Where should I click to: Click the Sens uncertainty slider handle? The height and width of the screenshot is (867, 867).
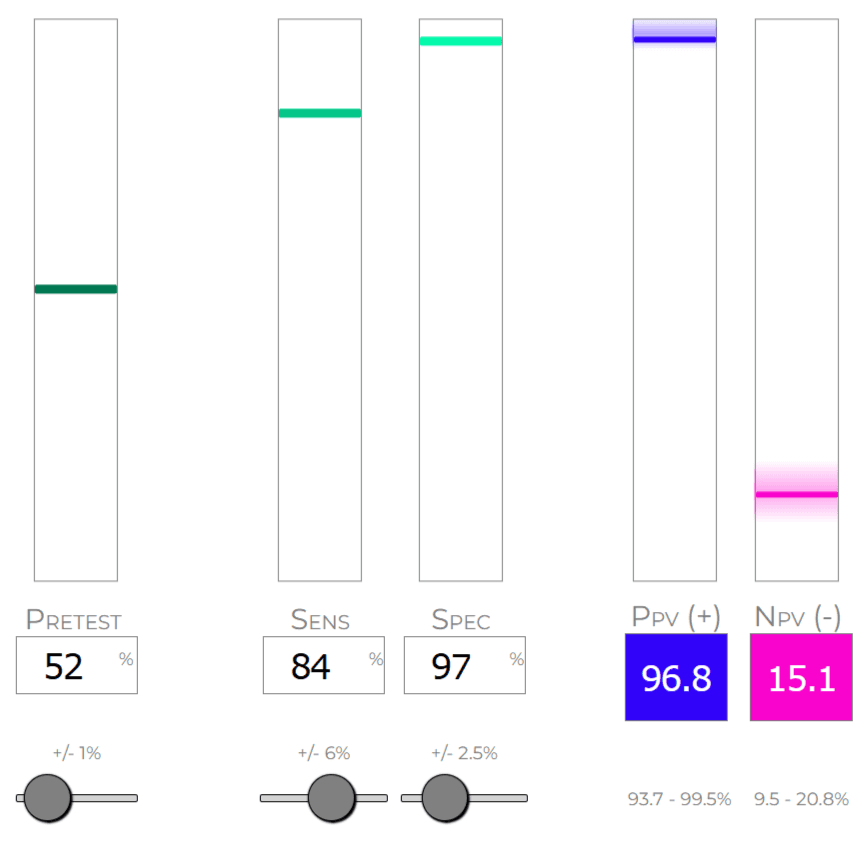(332, 797)
